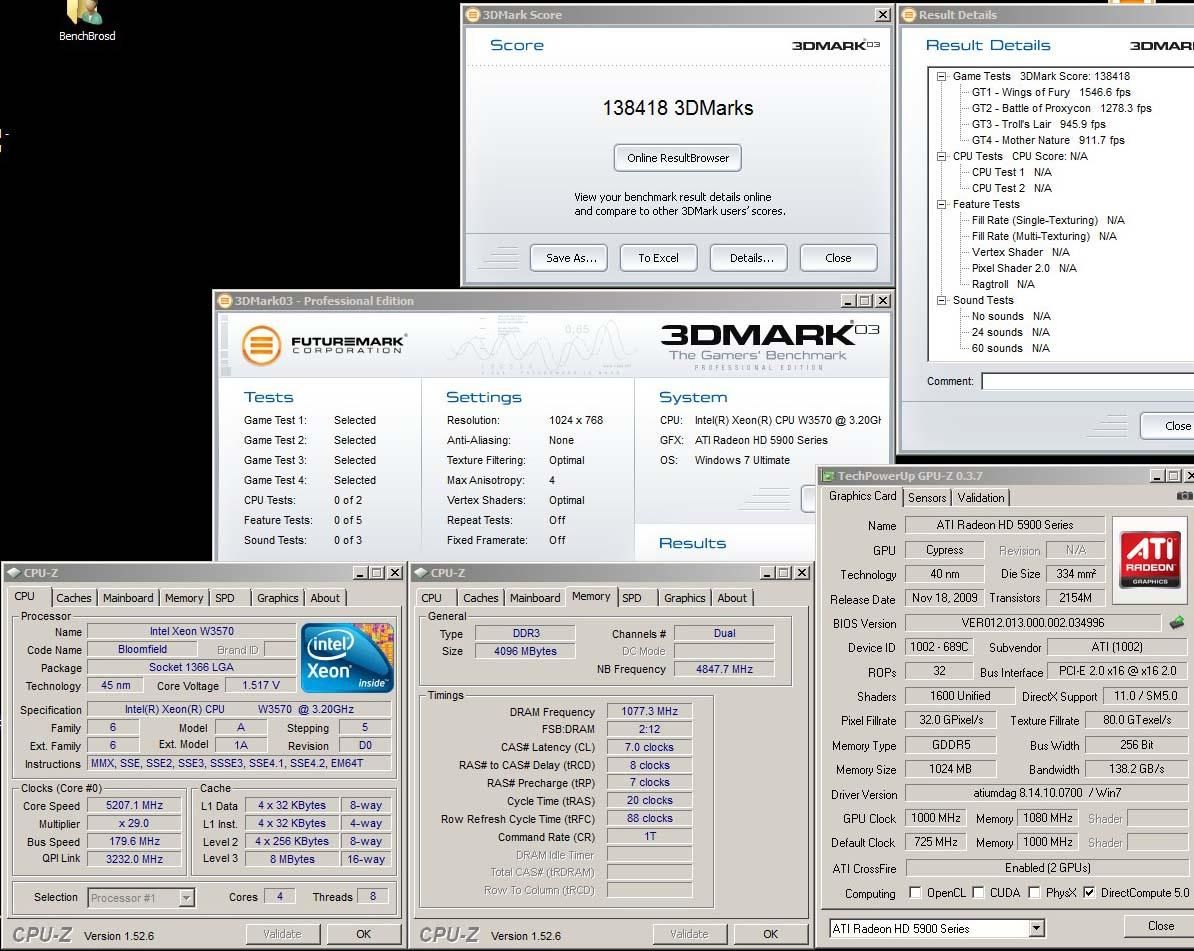Click the Online ResultBrowser button
This screenshot has width=1194, height=951.
[678, 158]
